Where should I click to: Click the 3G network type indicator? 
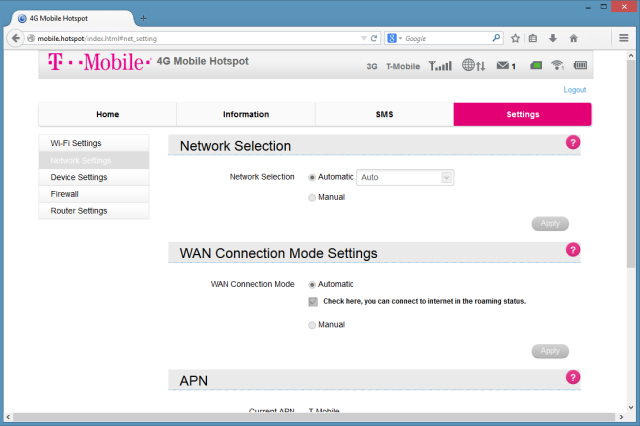[x=372, y=66]
